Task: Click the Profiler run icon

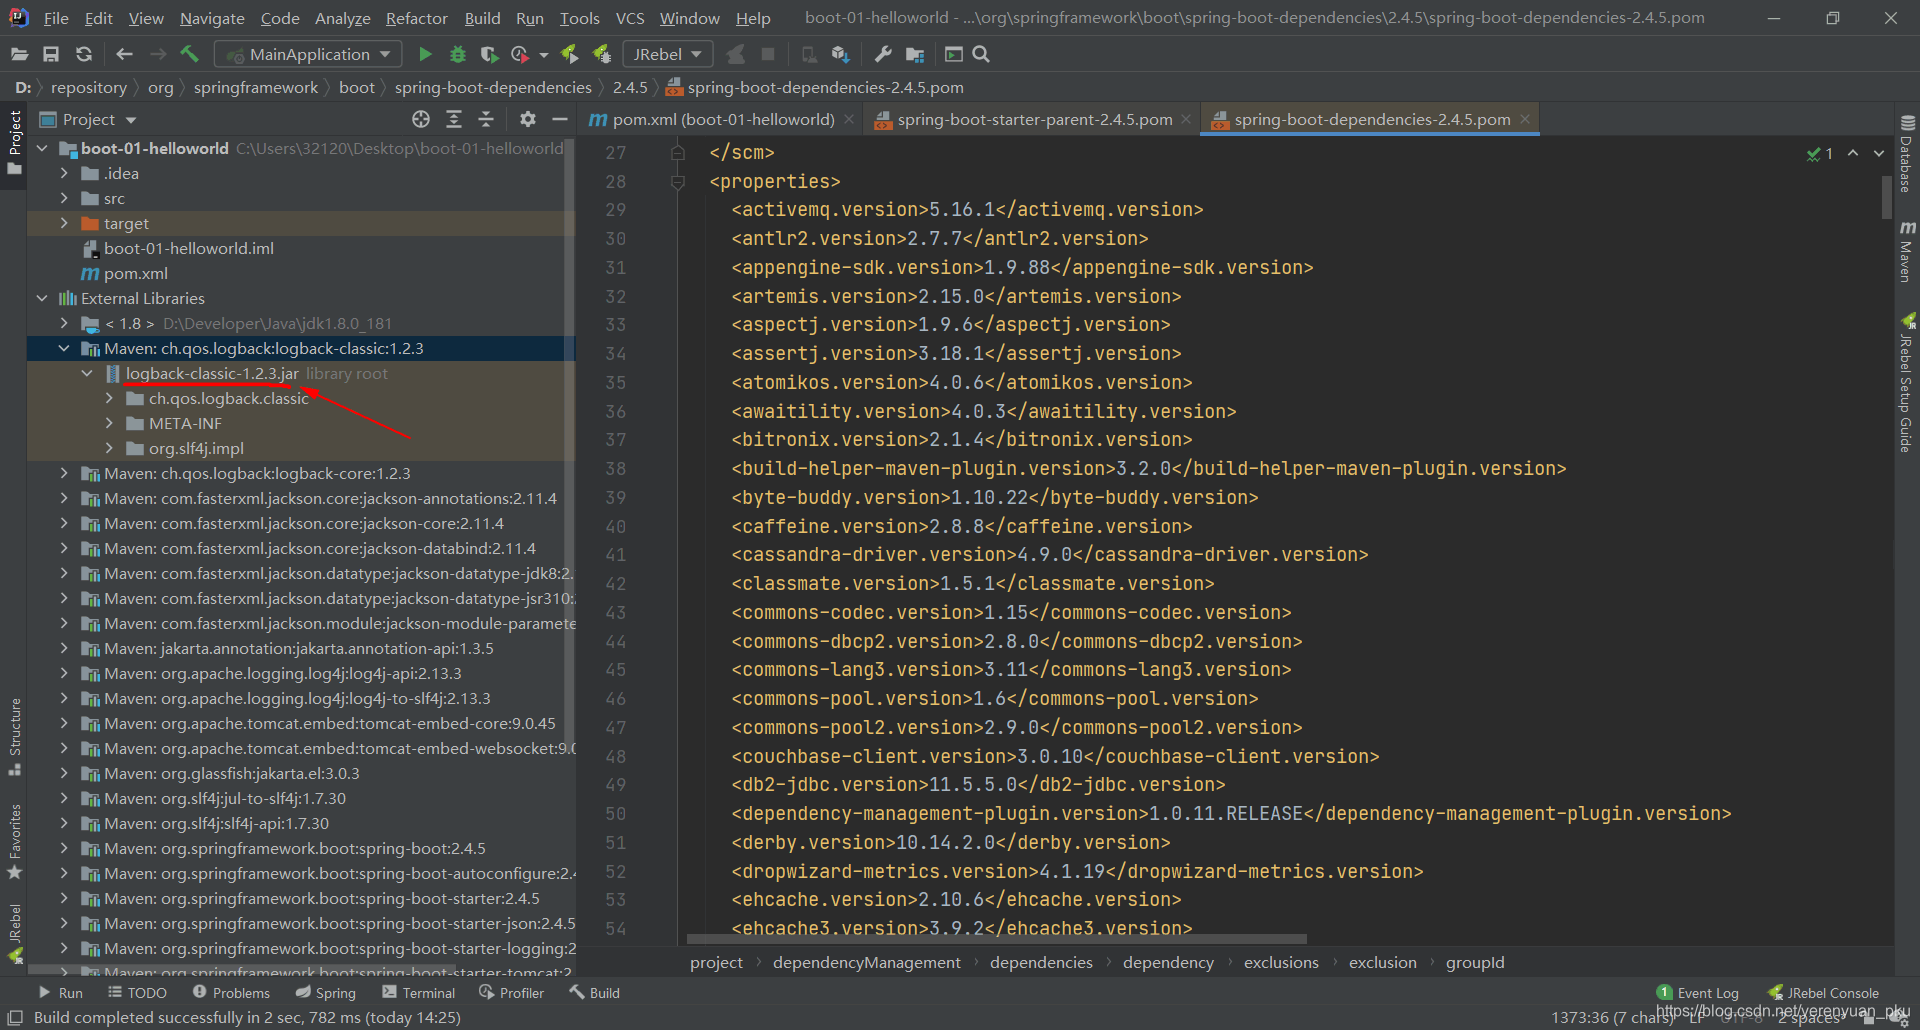Action: (x=520, y=54)
